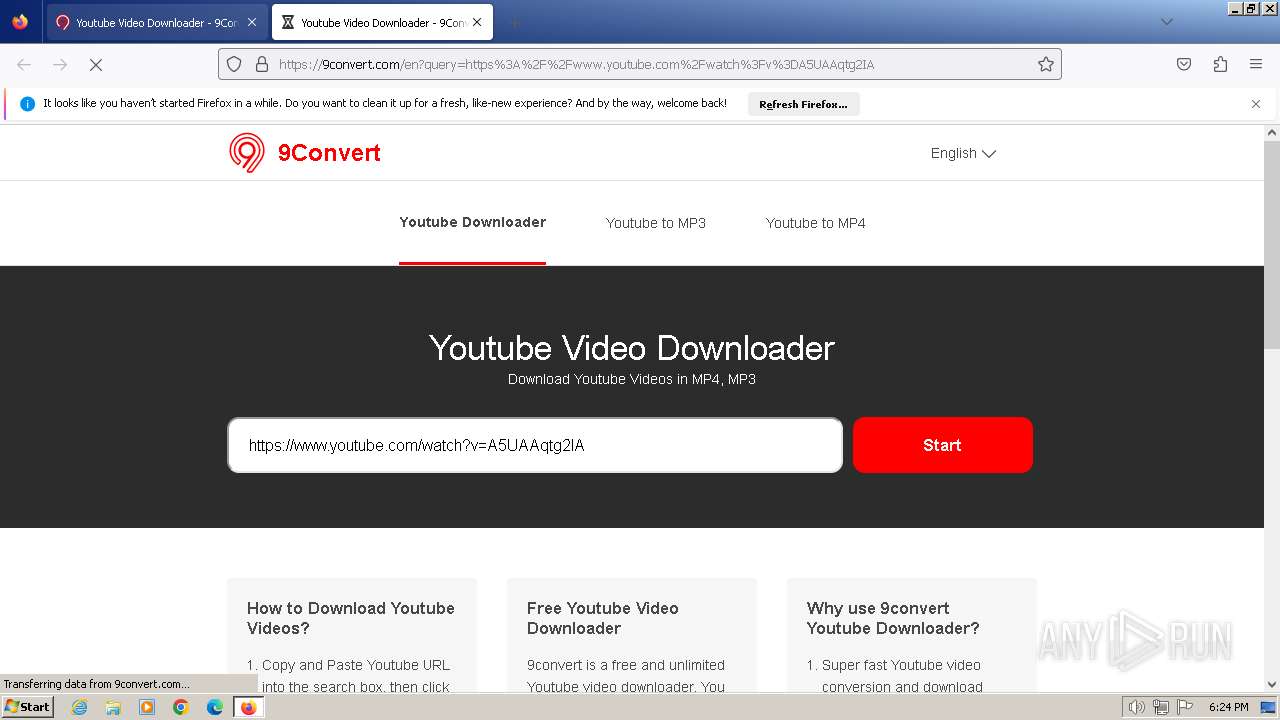Screen dimensions: 1280x720
Task: Click the info icon in notification bar
Action: coord(27,104)
